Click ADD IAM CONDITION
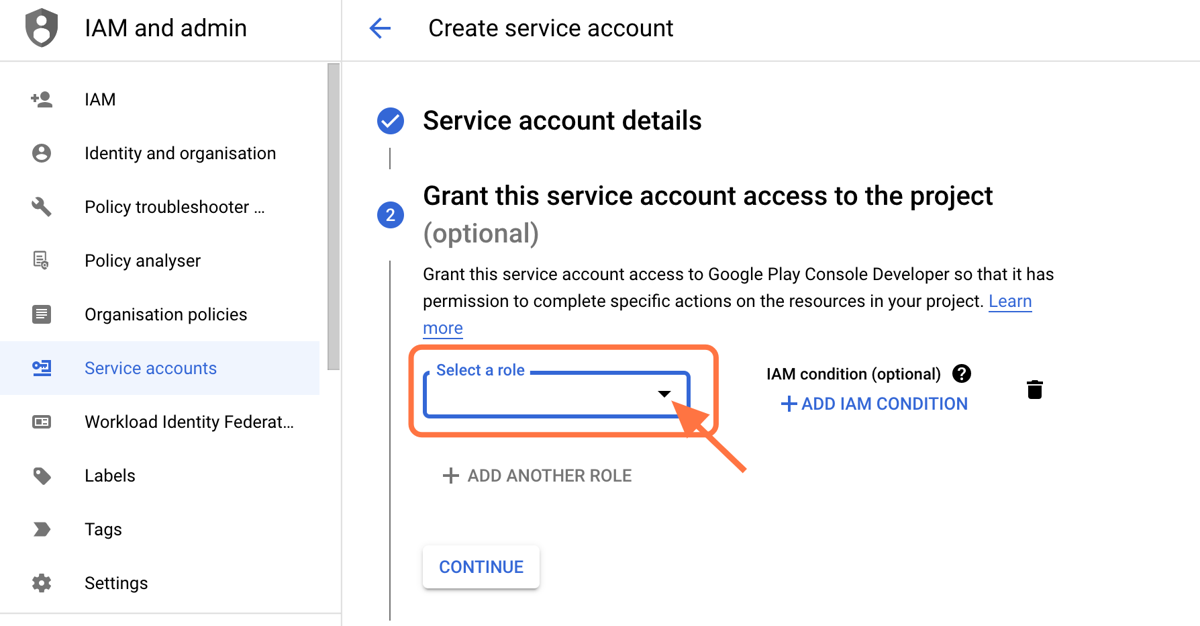The image size is (1200, 626). coord(873,404)
